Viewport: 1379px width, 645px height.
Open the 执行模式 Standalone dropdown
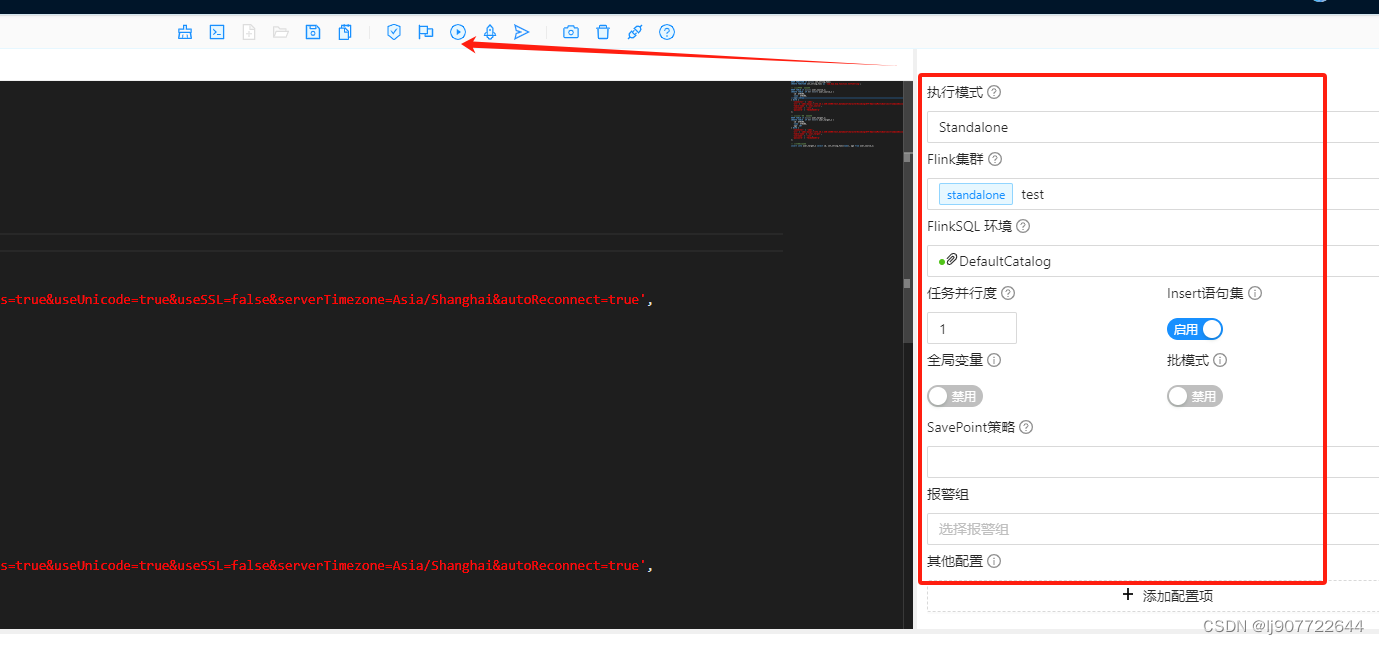coord(1153,127)
